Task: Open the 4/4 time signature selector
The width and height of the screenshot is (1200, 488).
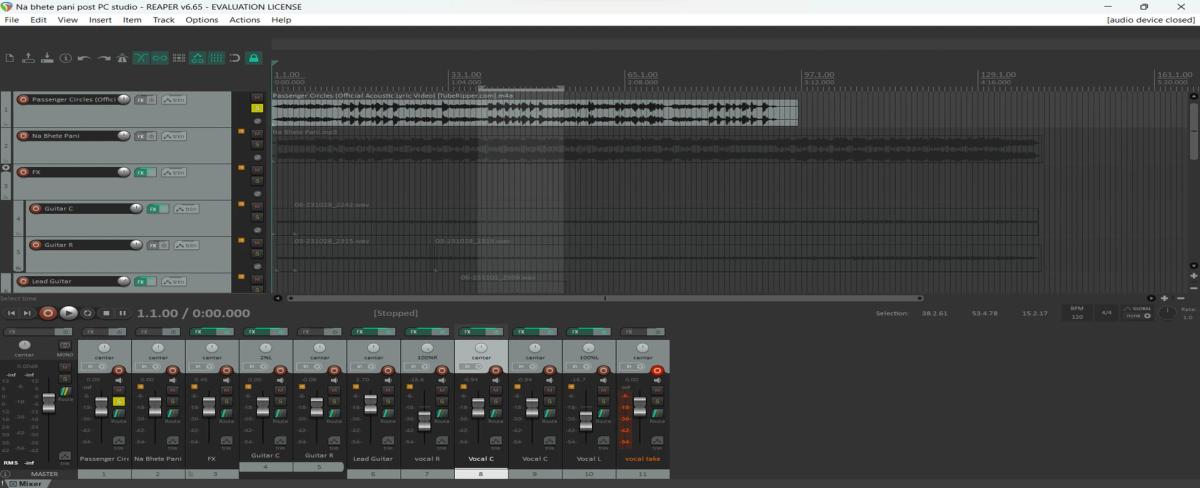Action: (x=1106, y=313)
